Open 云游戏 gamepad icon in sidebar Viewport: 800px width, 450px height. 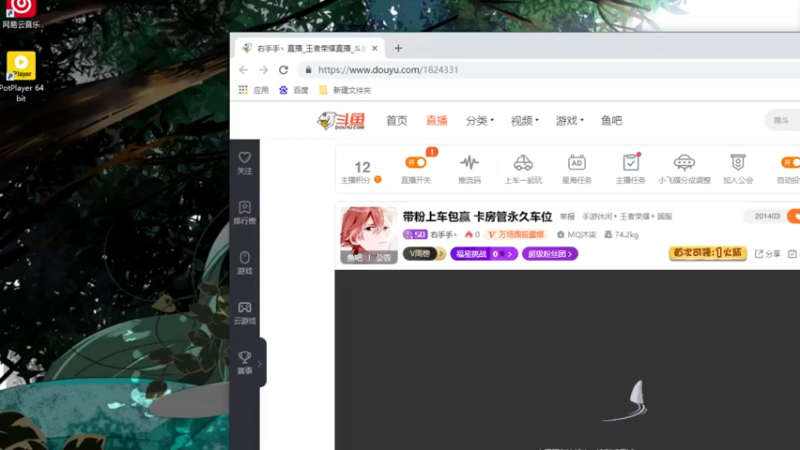click(245, 313)
